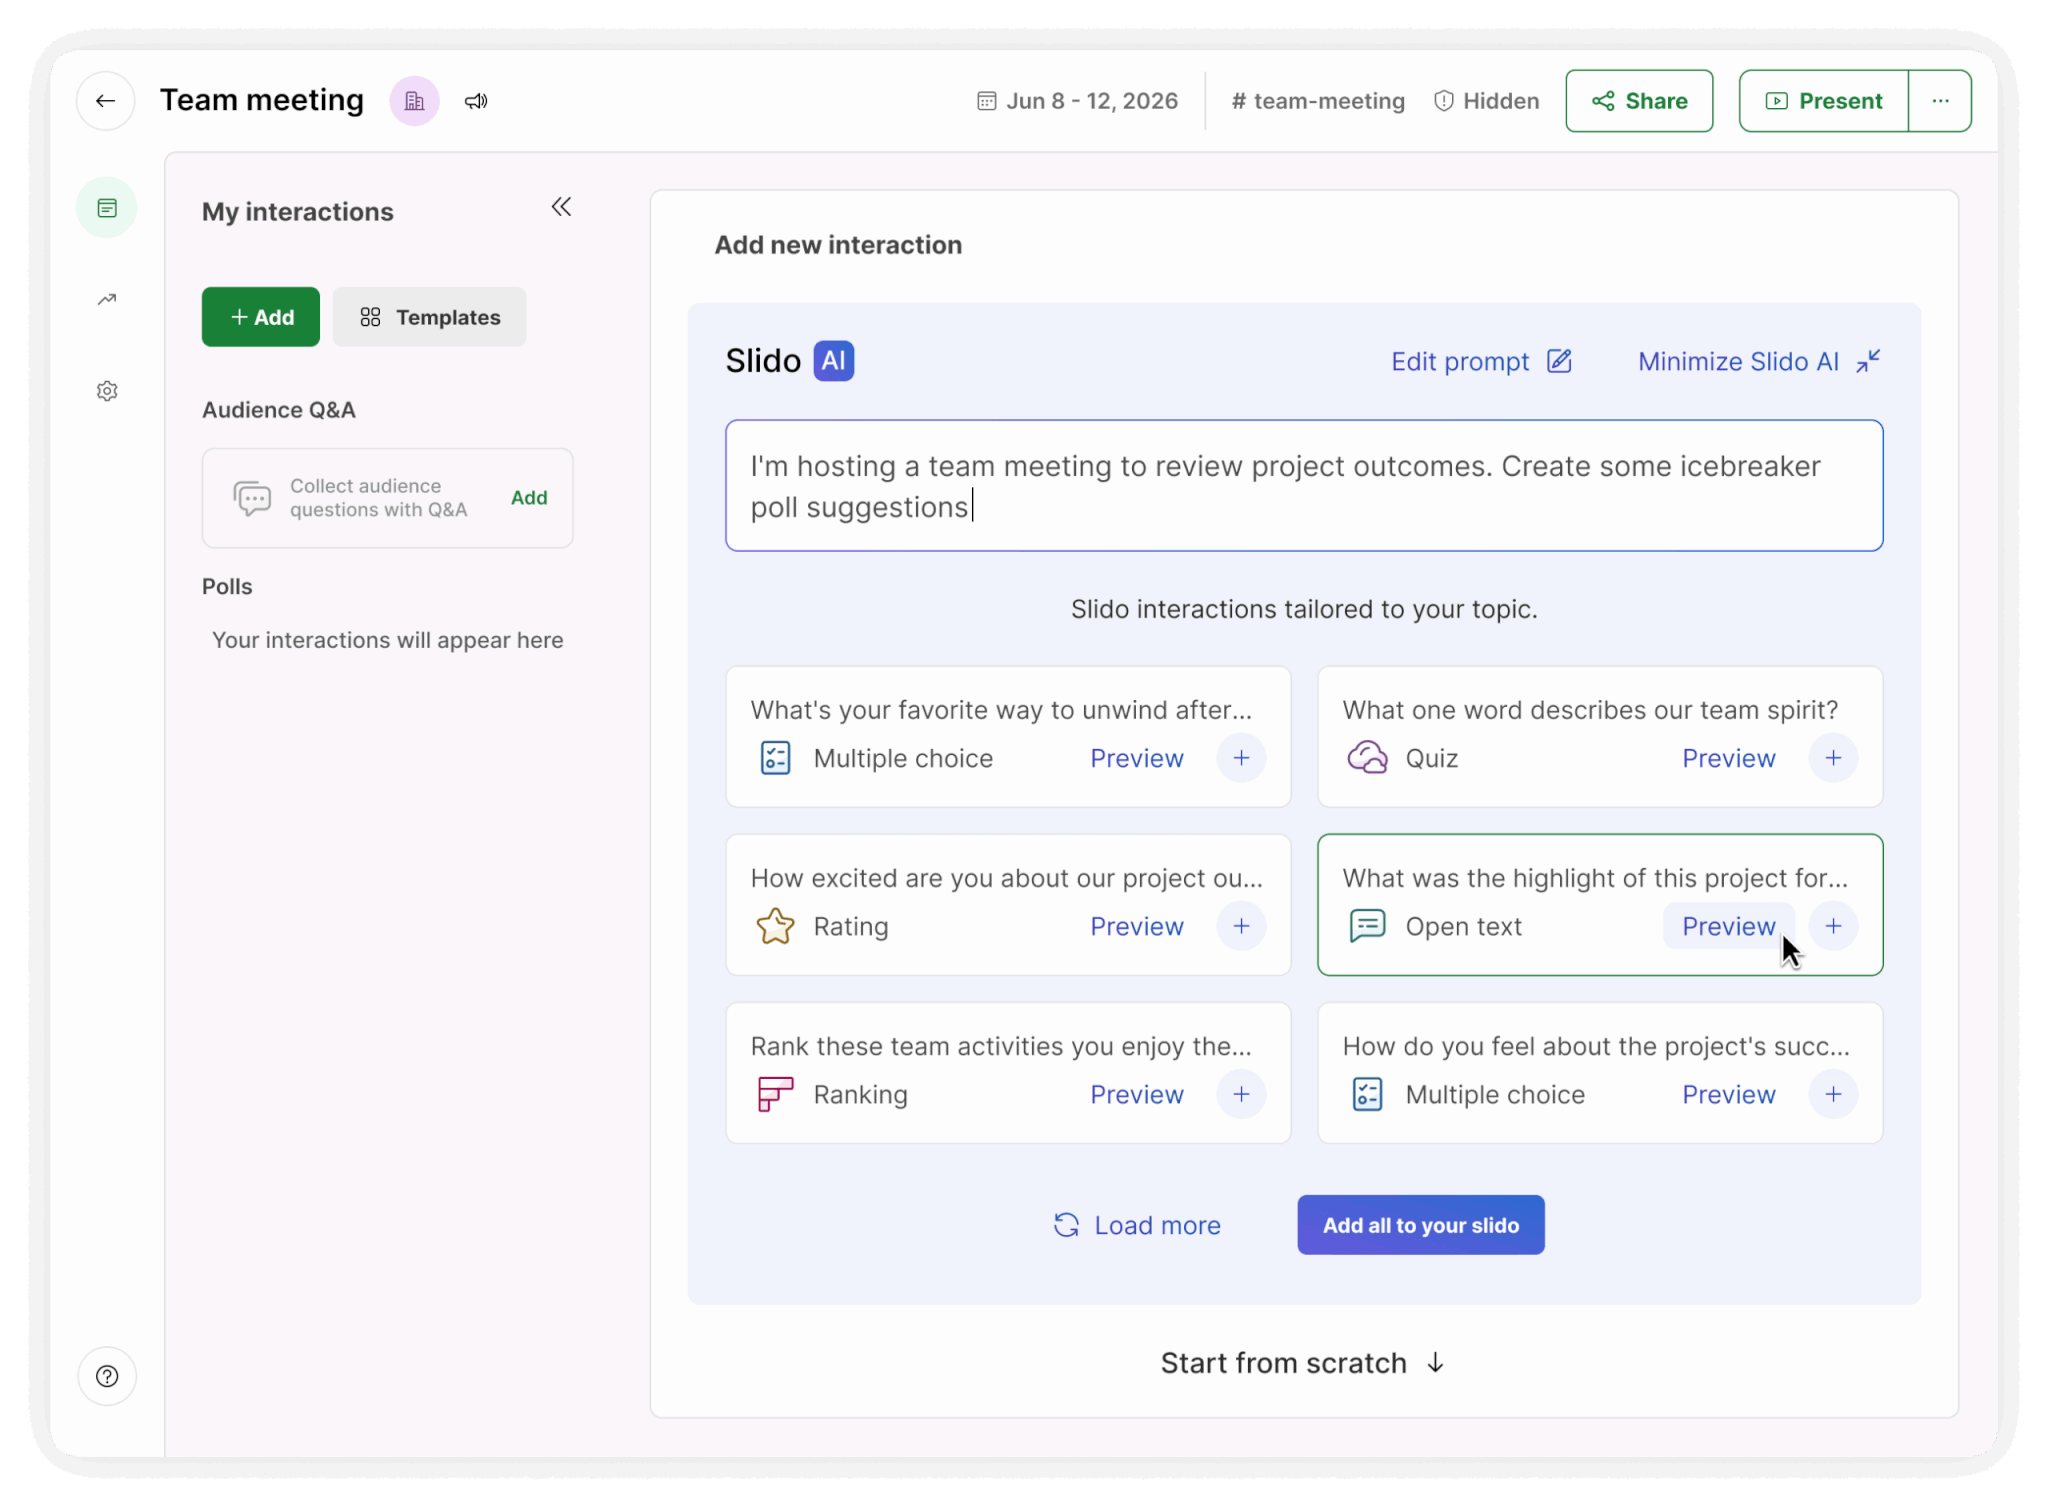Click the Slido AI badge
Image resolution: width=2048 pixels, height=1507 pixels.
point(834,361)
